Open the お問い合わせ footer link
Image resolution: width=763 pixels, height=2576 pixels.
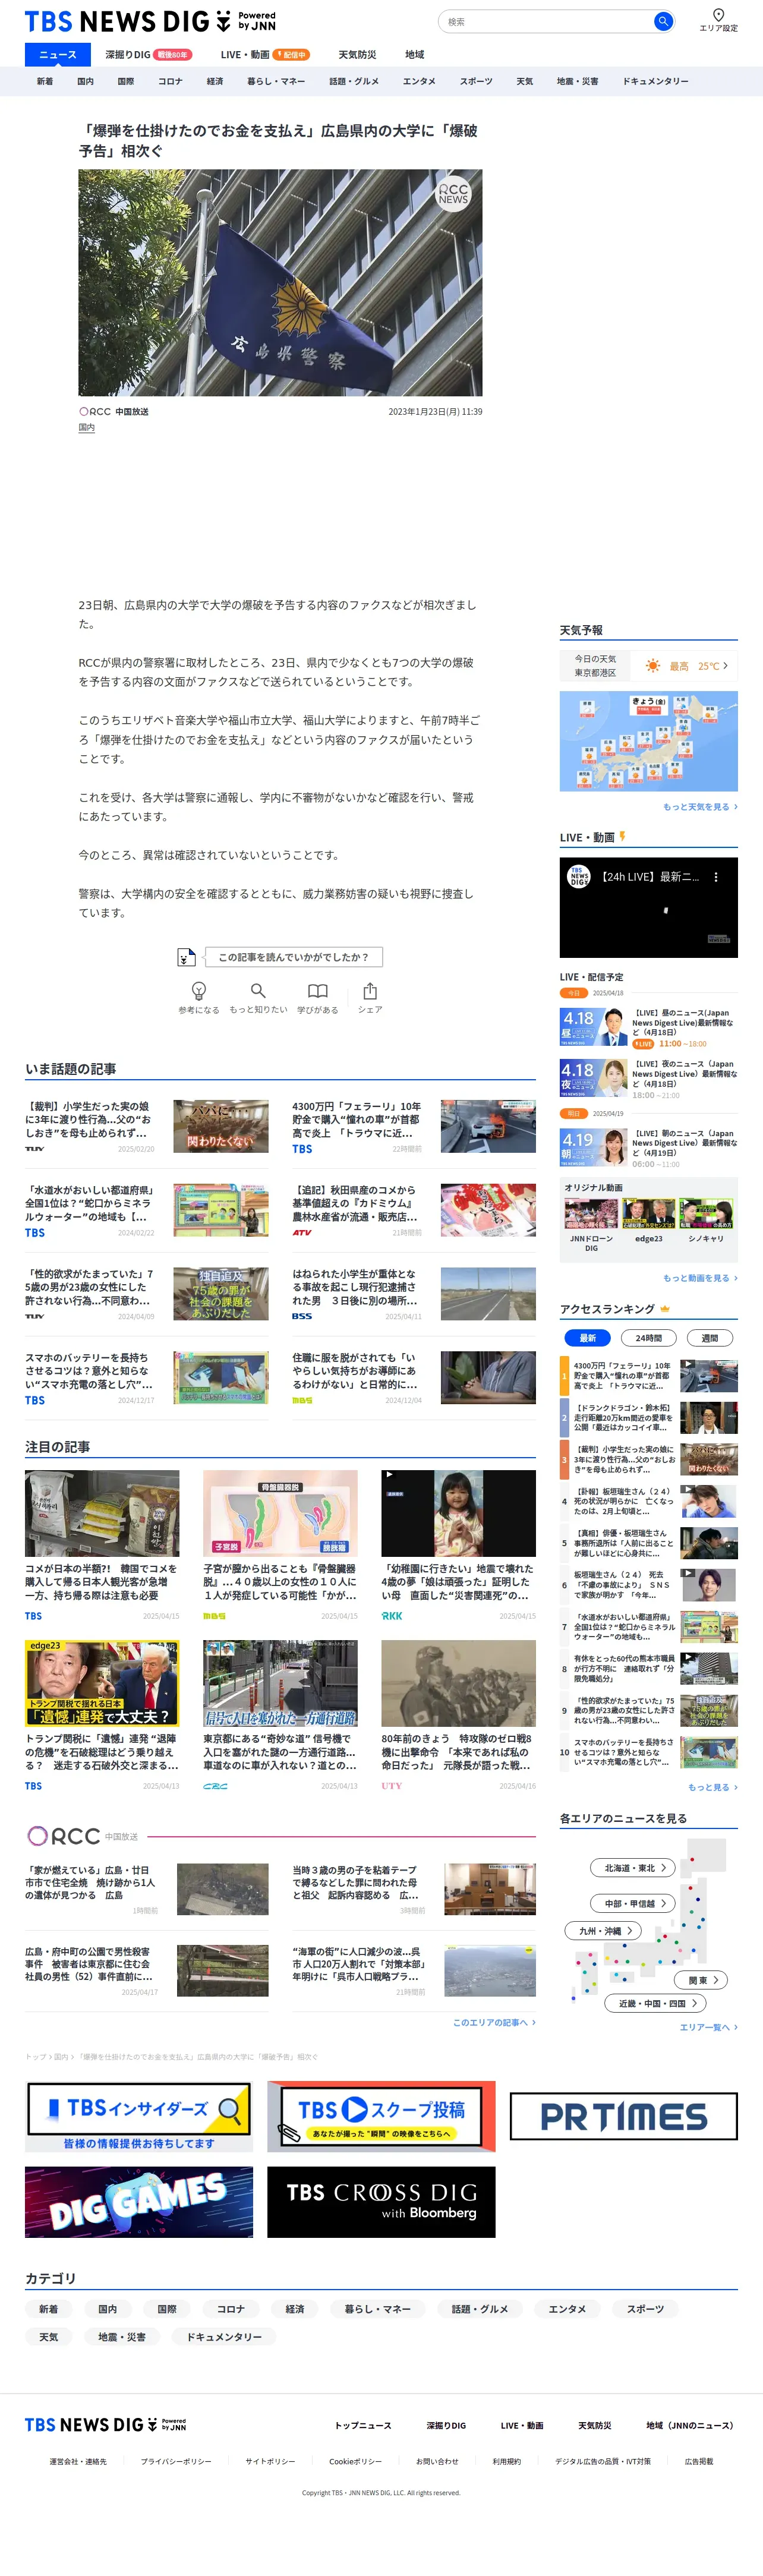click(x=437, y=2461)
